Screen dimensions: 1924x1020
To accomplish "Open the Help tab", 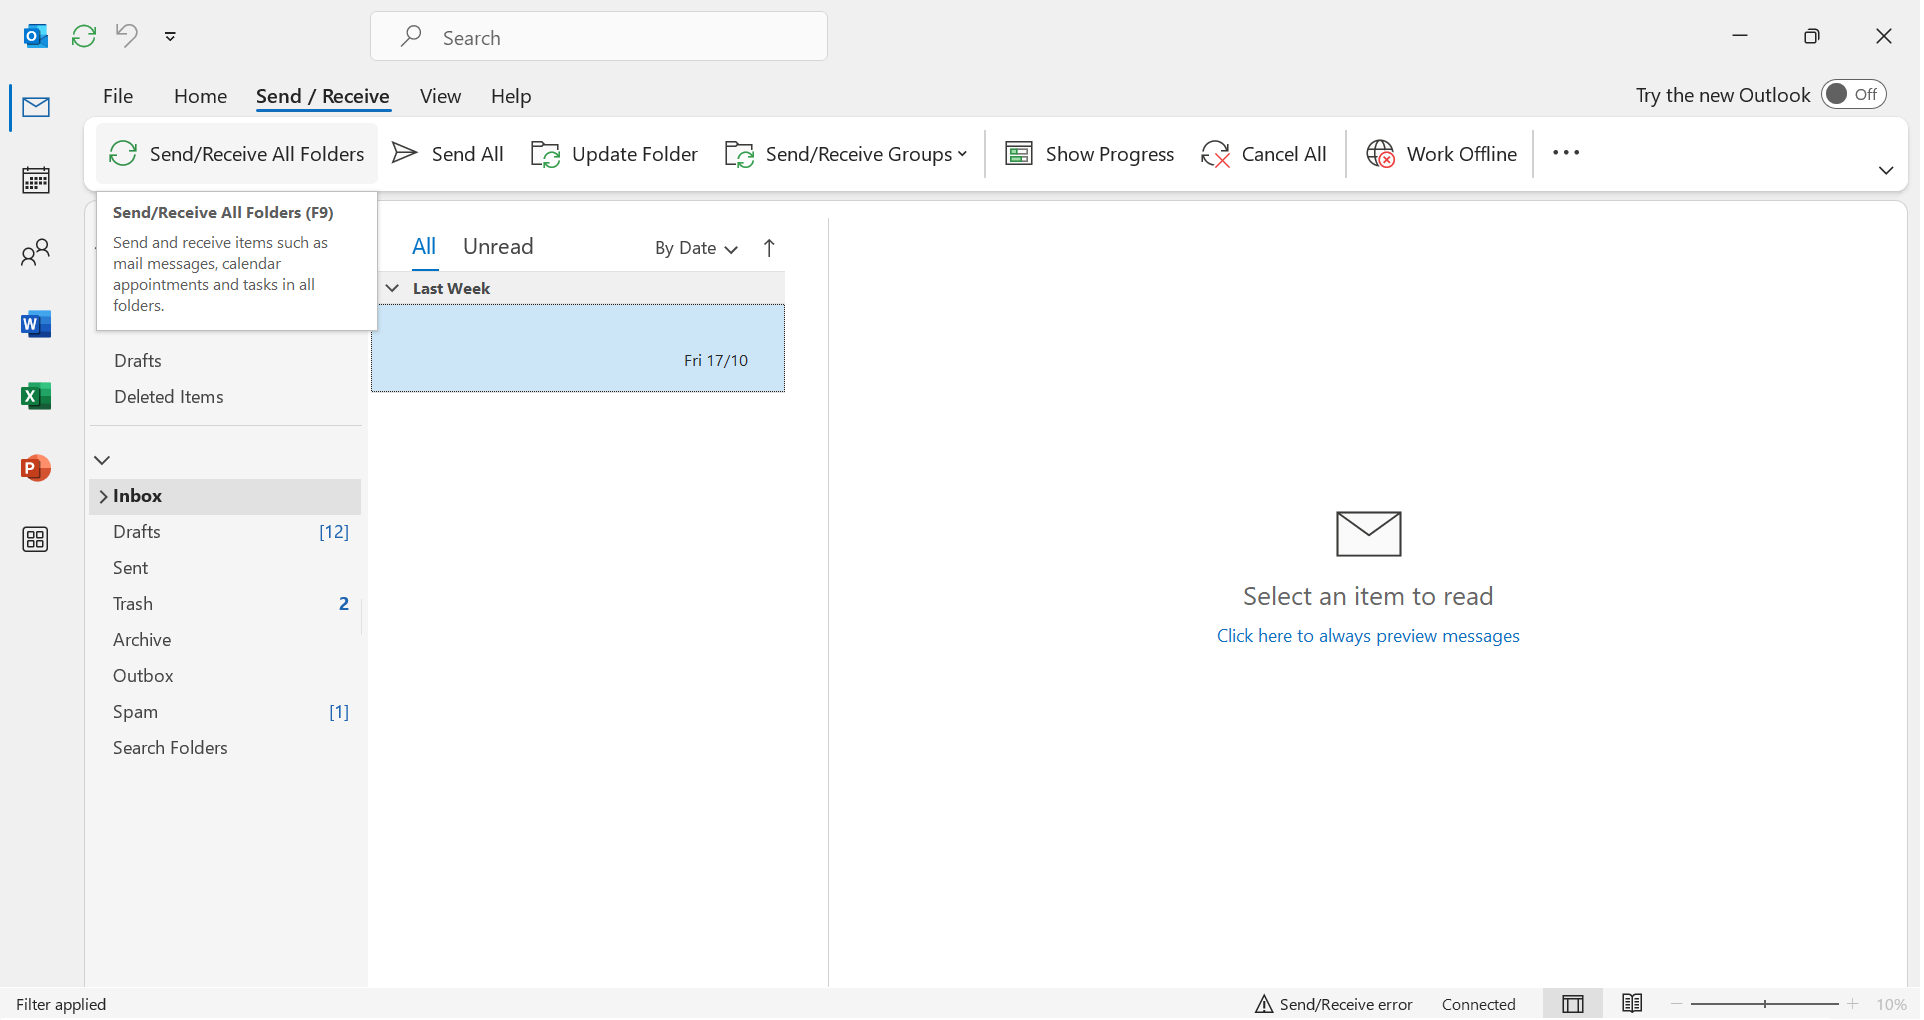I will coord(511,96).
